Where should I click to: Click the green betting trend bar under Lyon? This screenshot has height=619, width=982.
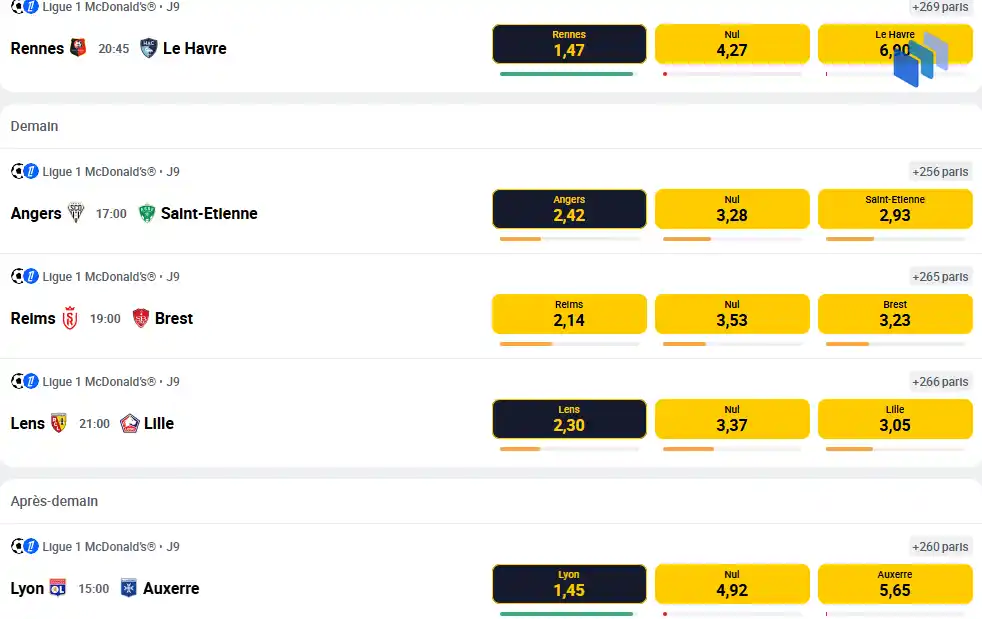[x=566, y=613]
